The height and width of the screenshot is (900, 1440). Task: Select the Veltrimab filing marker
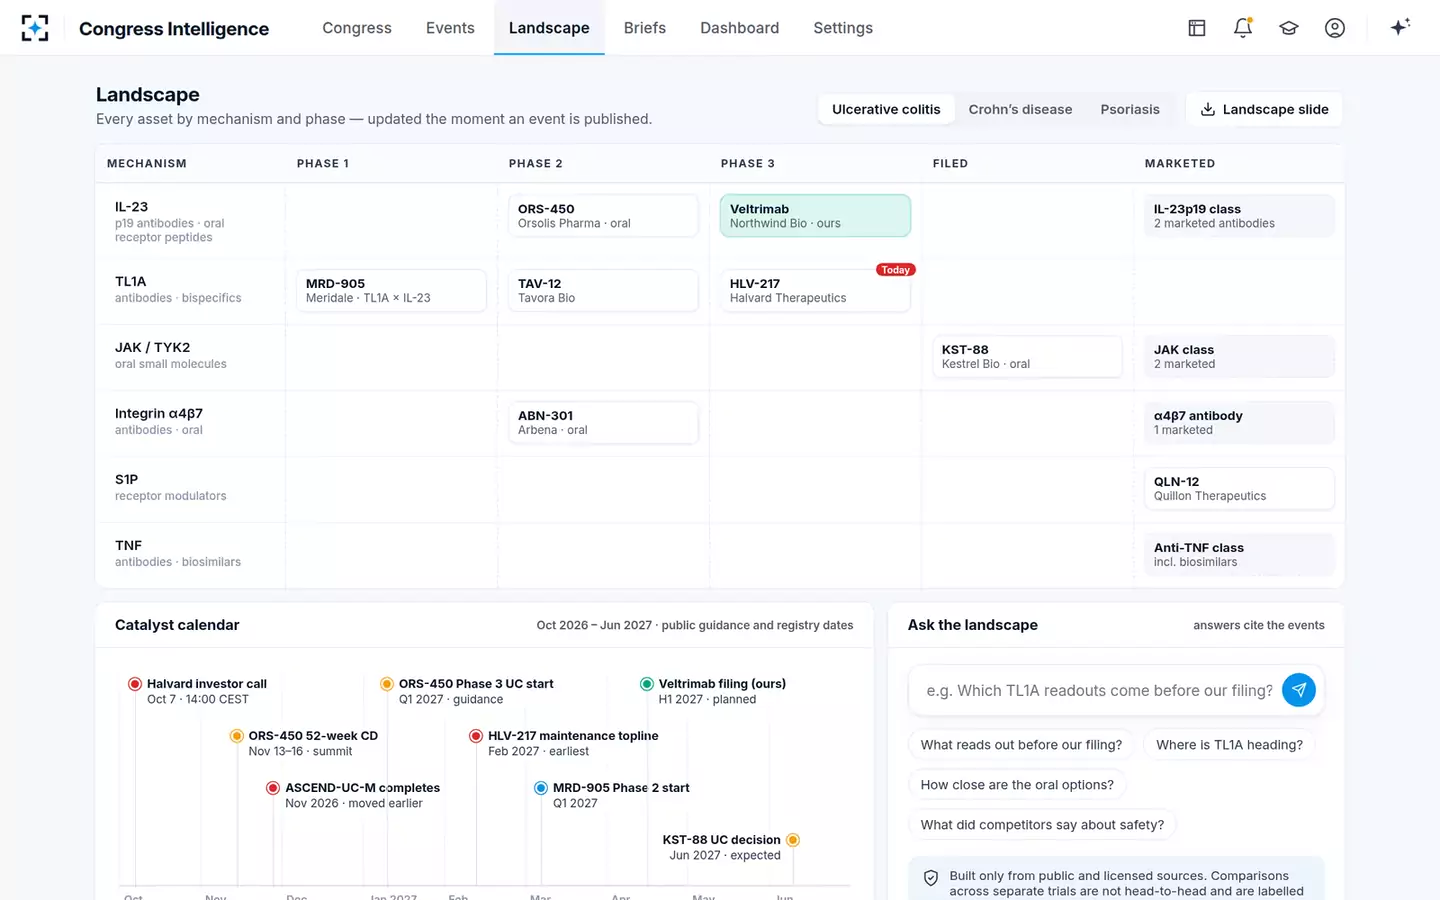tap(647, 684)
